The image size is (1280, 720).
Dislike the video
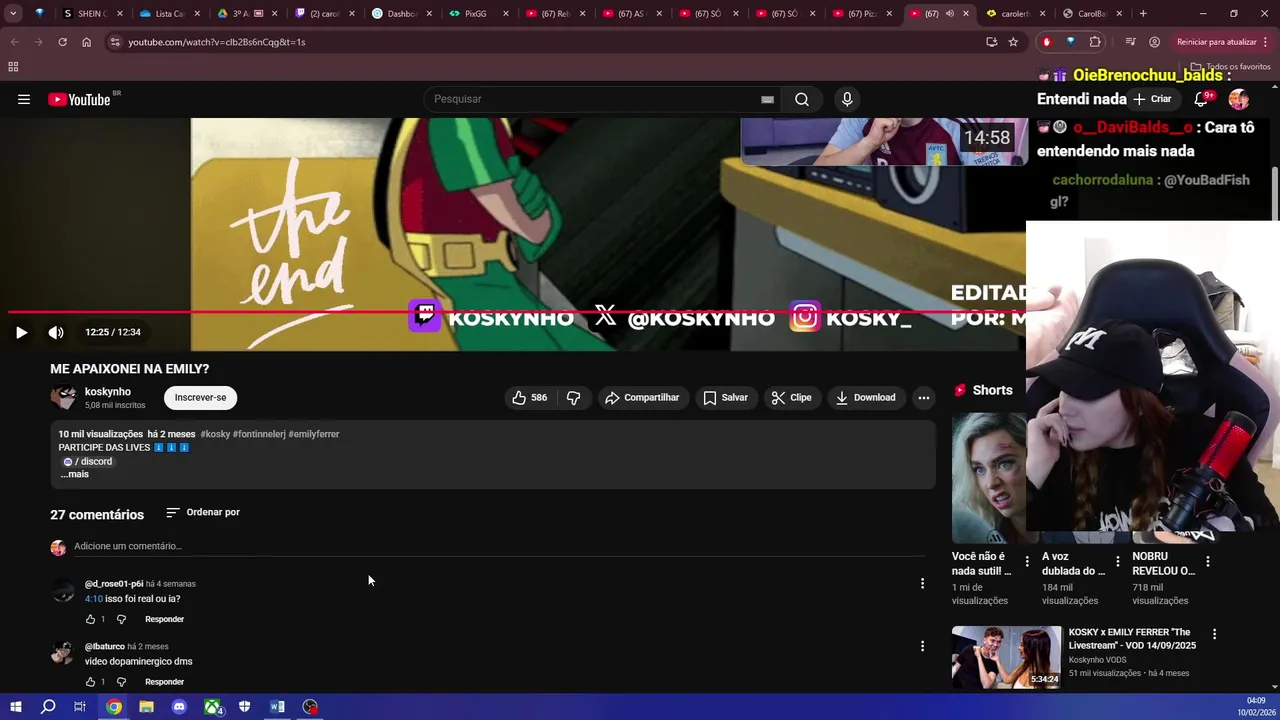click(x=573, y=398)
